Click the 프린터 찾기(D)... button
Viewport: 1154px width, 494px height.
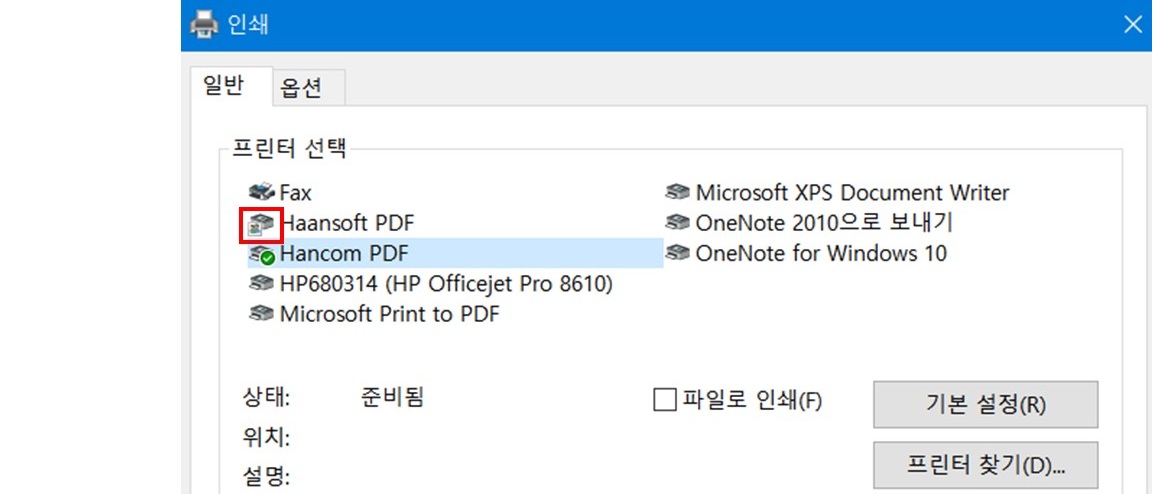(x=985, y=465)
